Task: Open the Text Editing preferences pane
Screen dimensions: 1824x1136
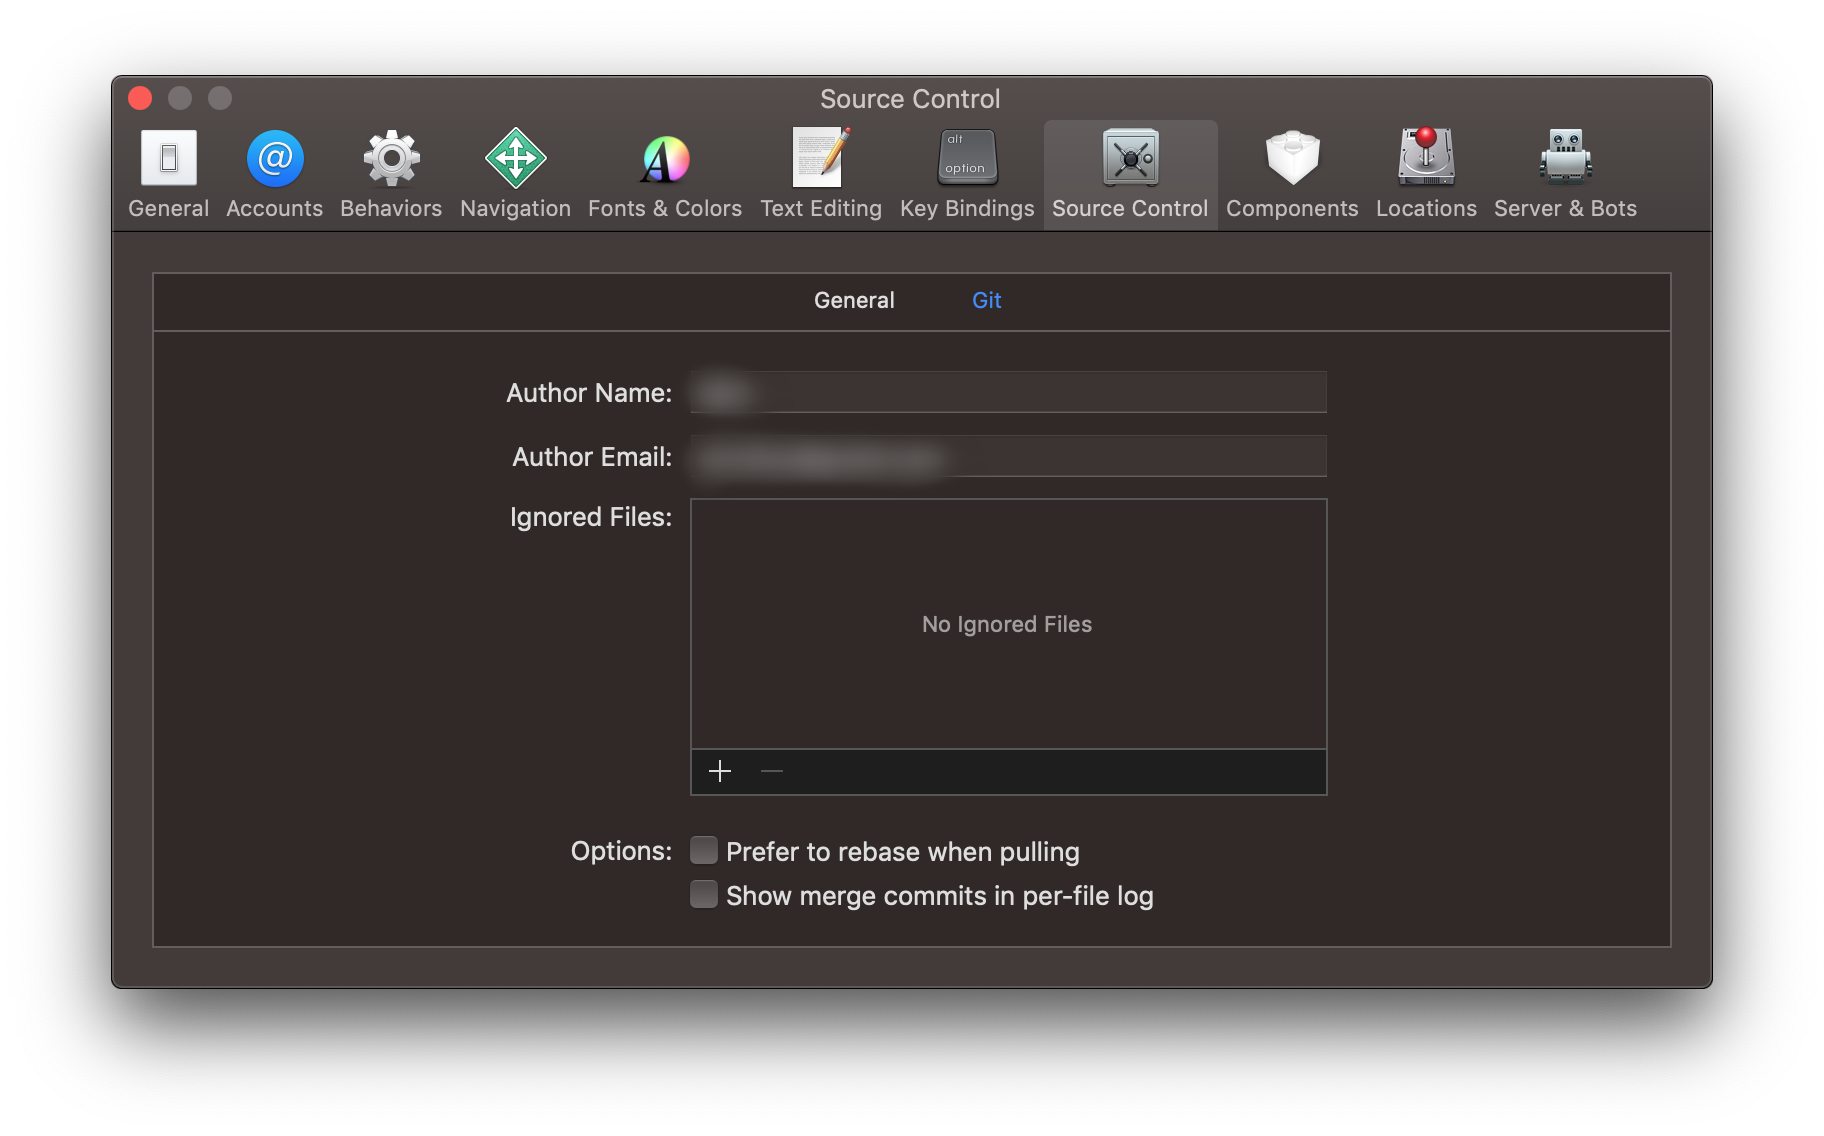Action: [x=821, y=172]
